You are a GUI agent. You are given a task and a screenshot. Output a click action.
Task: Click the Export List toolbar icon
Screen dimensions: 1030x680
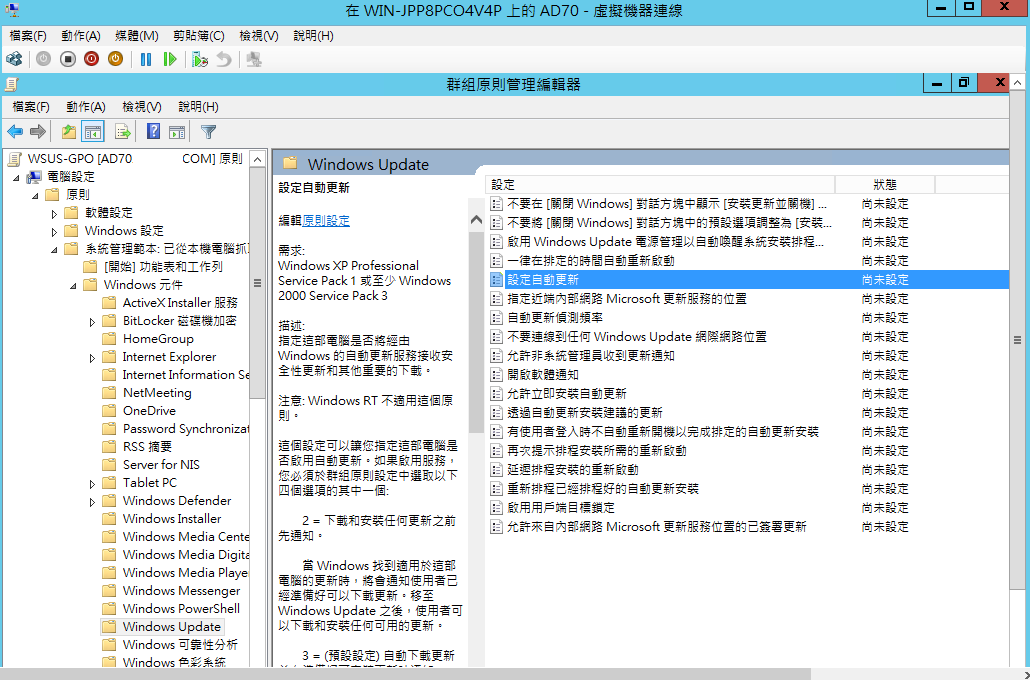pyautogui.click(x=123, y=131)
